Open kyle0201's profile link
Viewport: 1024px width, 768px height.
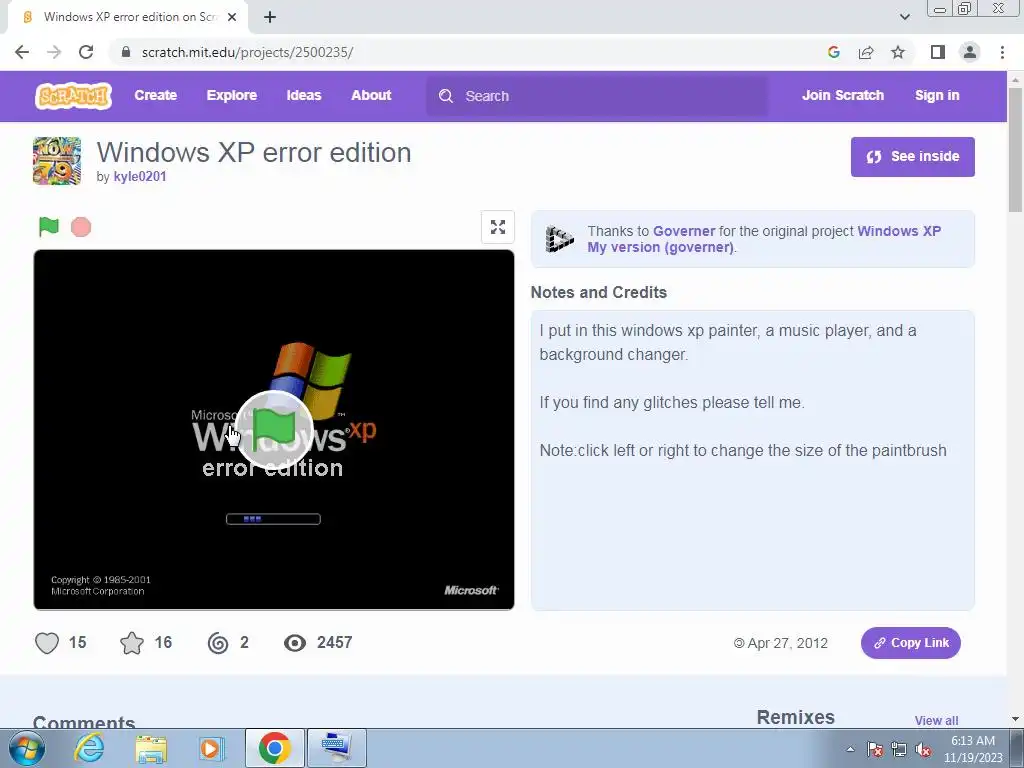140,176
